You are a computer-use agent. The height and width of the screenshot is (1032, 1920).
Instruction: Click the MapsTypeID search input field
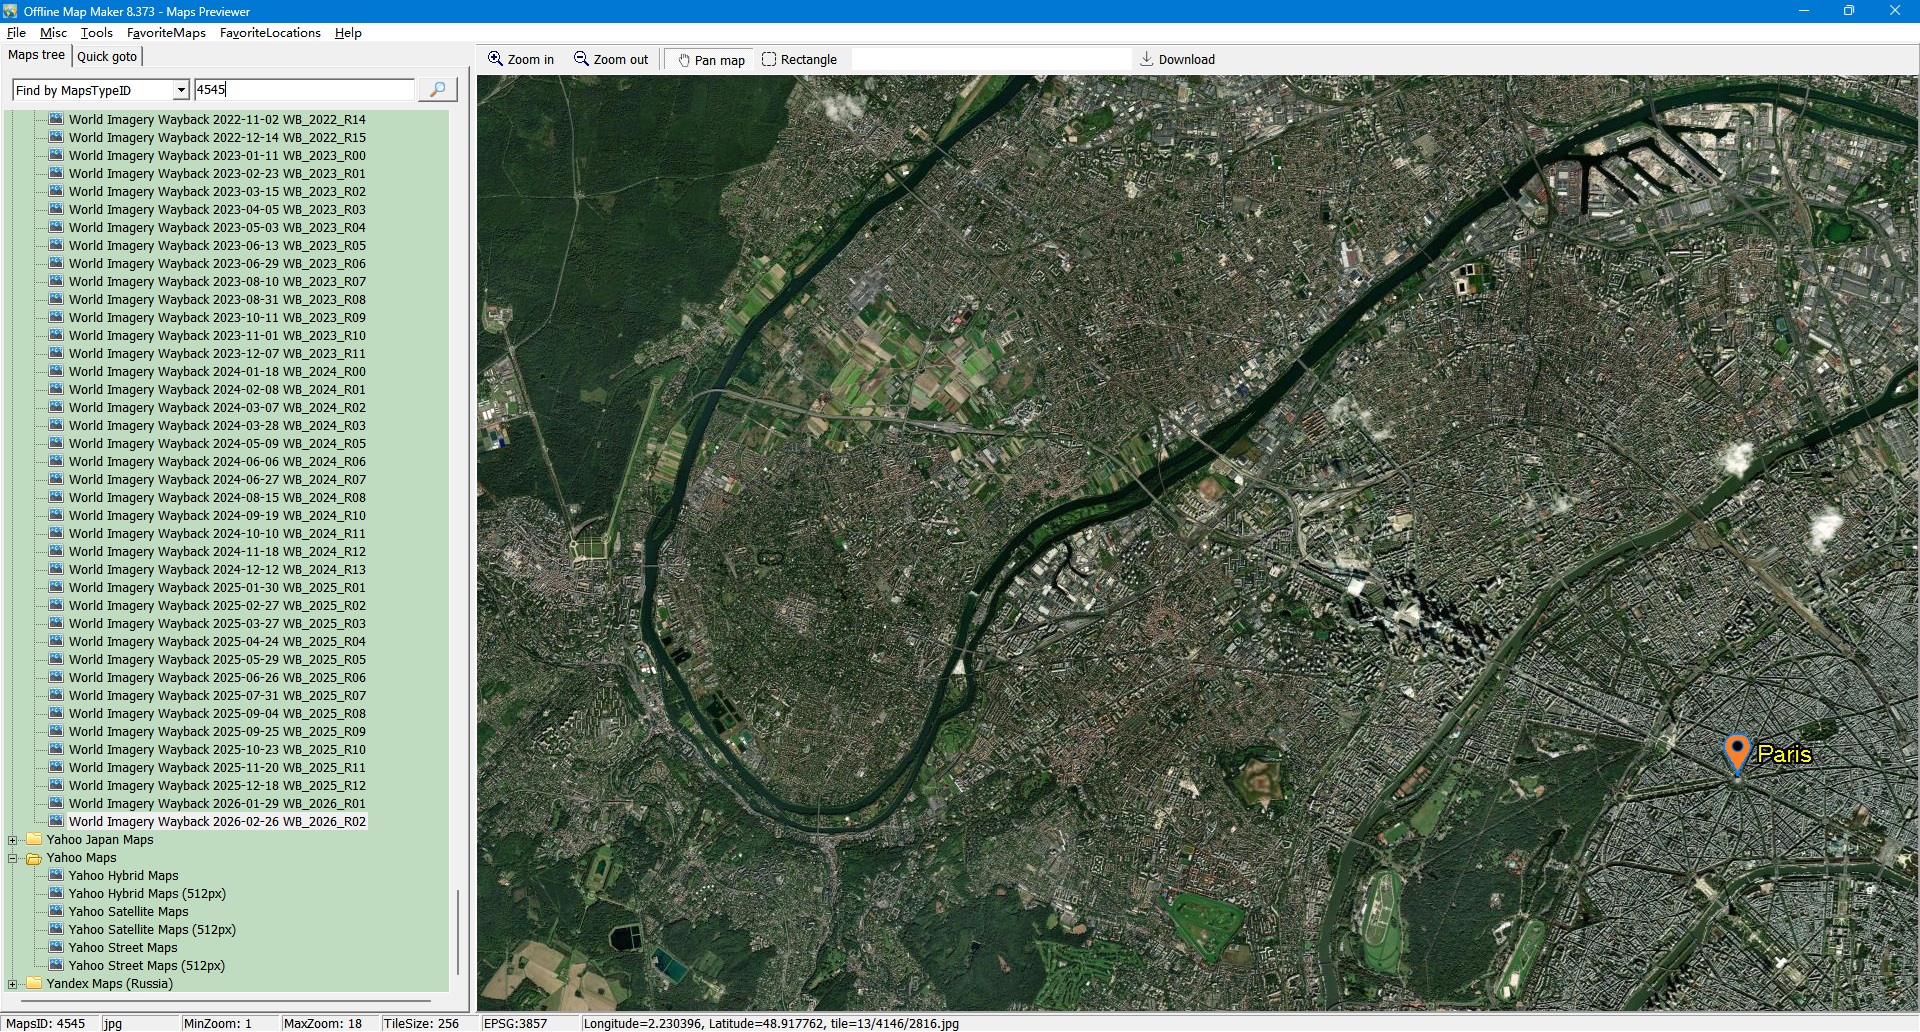(x=303, y=90)
